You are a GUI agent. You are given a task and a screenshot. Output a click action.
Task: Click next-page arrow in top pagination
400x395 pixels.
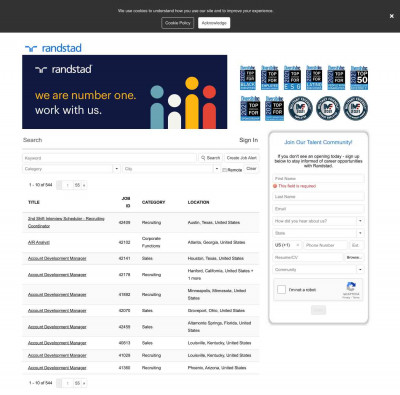coord(84,185)
